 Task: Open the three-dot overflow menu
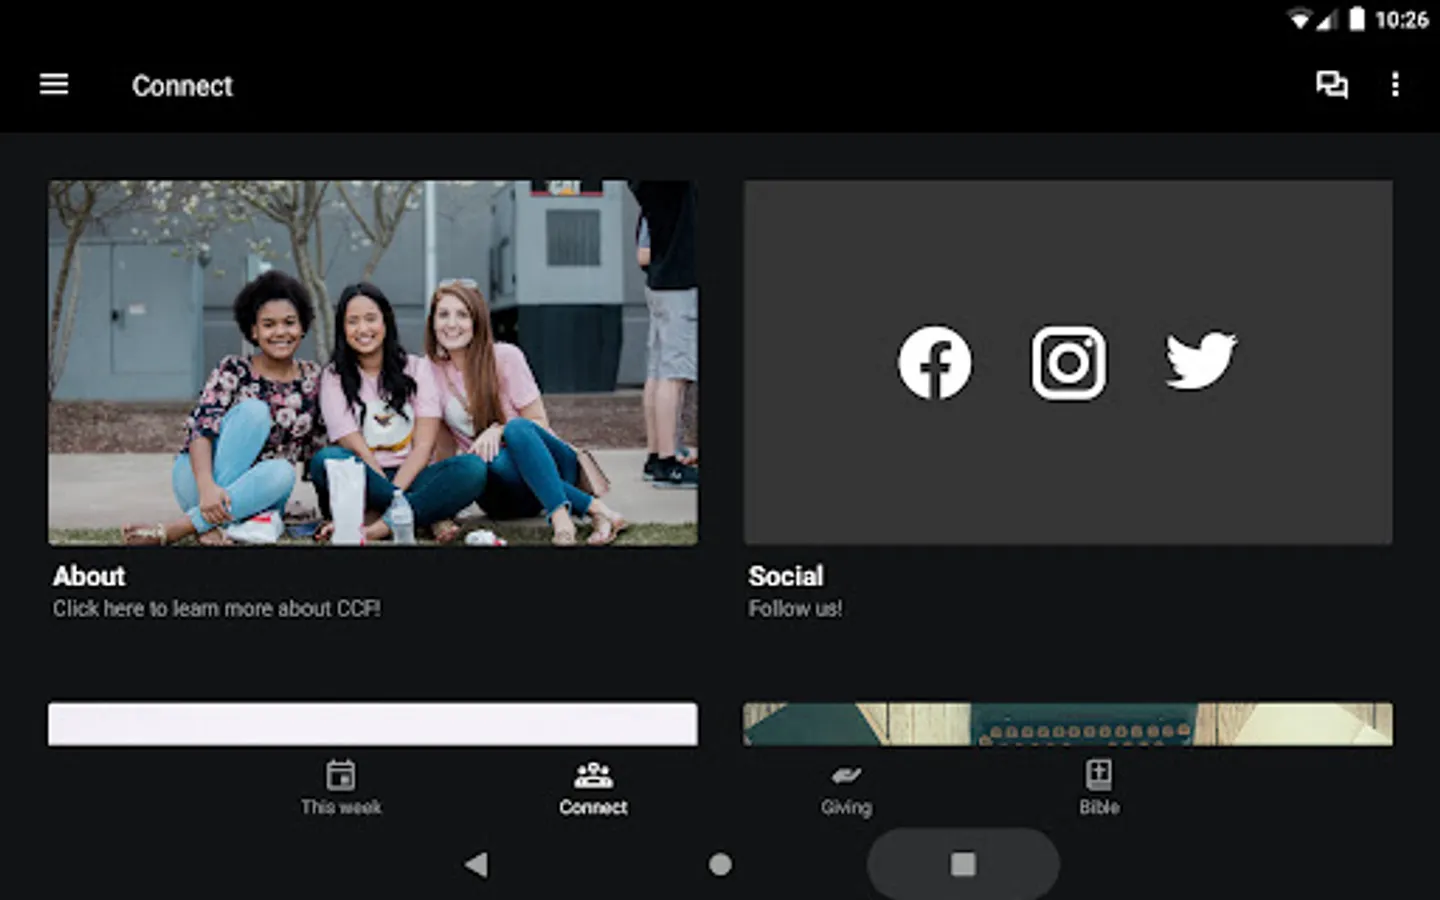(1395, 85)
